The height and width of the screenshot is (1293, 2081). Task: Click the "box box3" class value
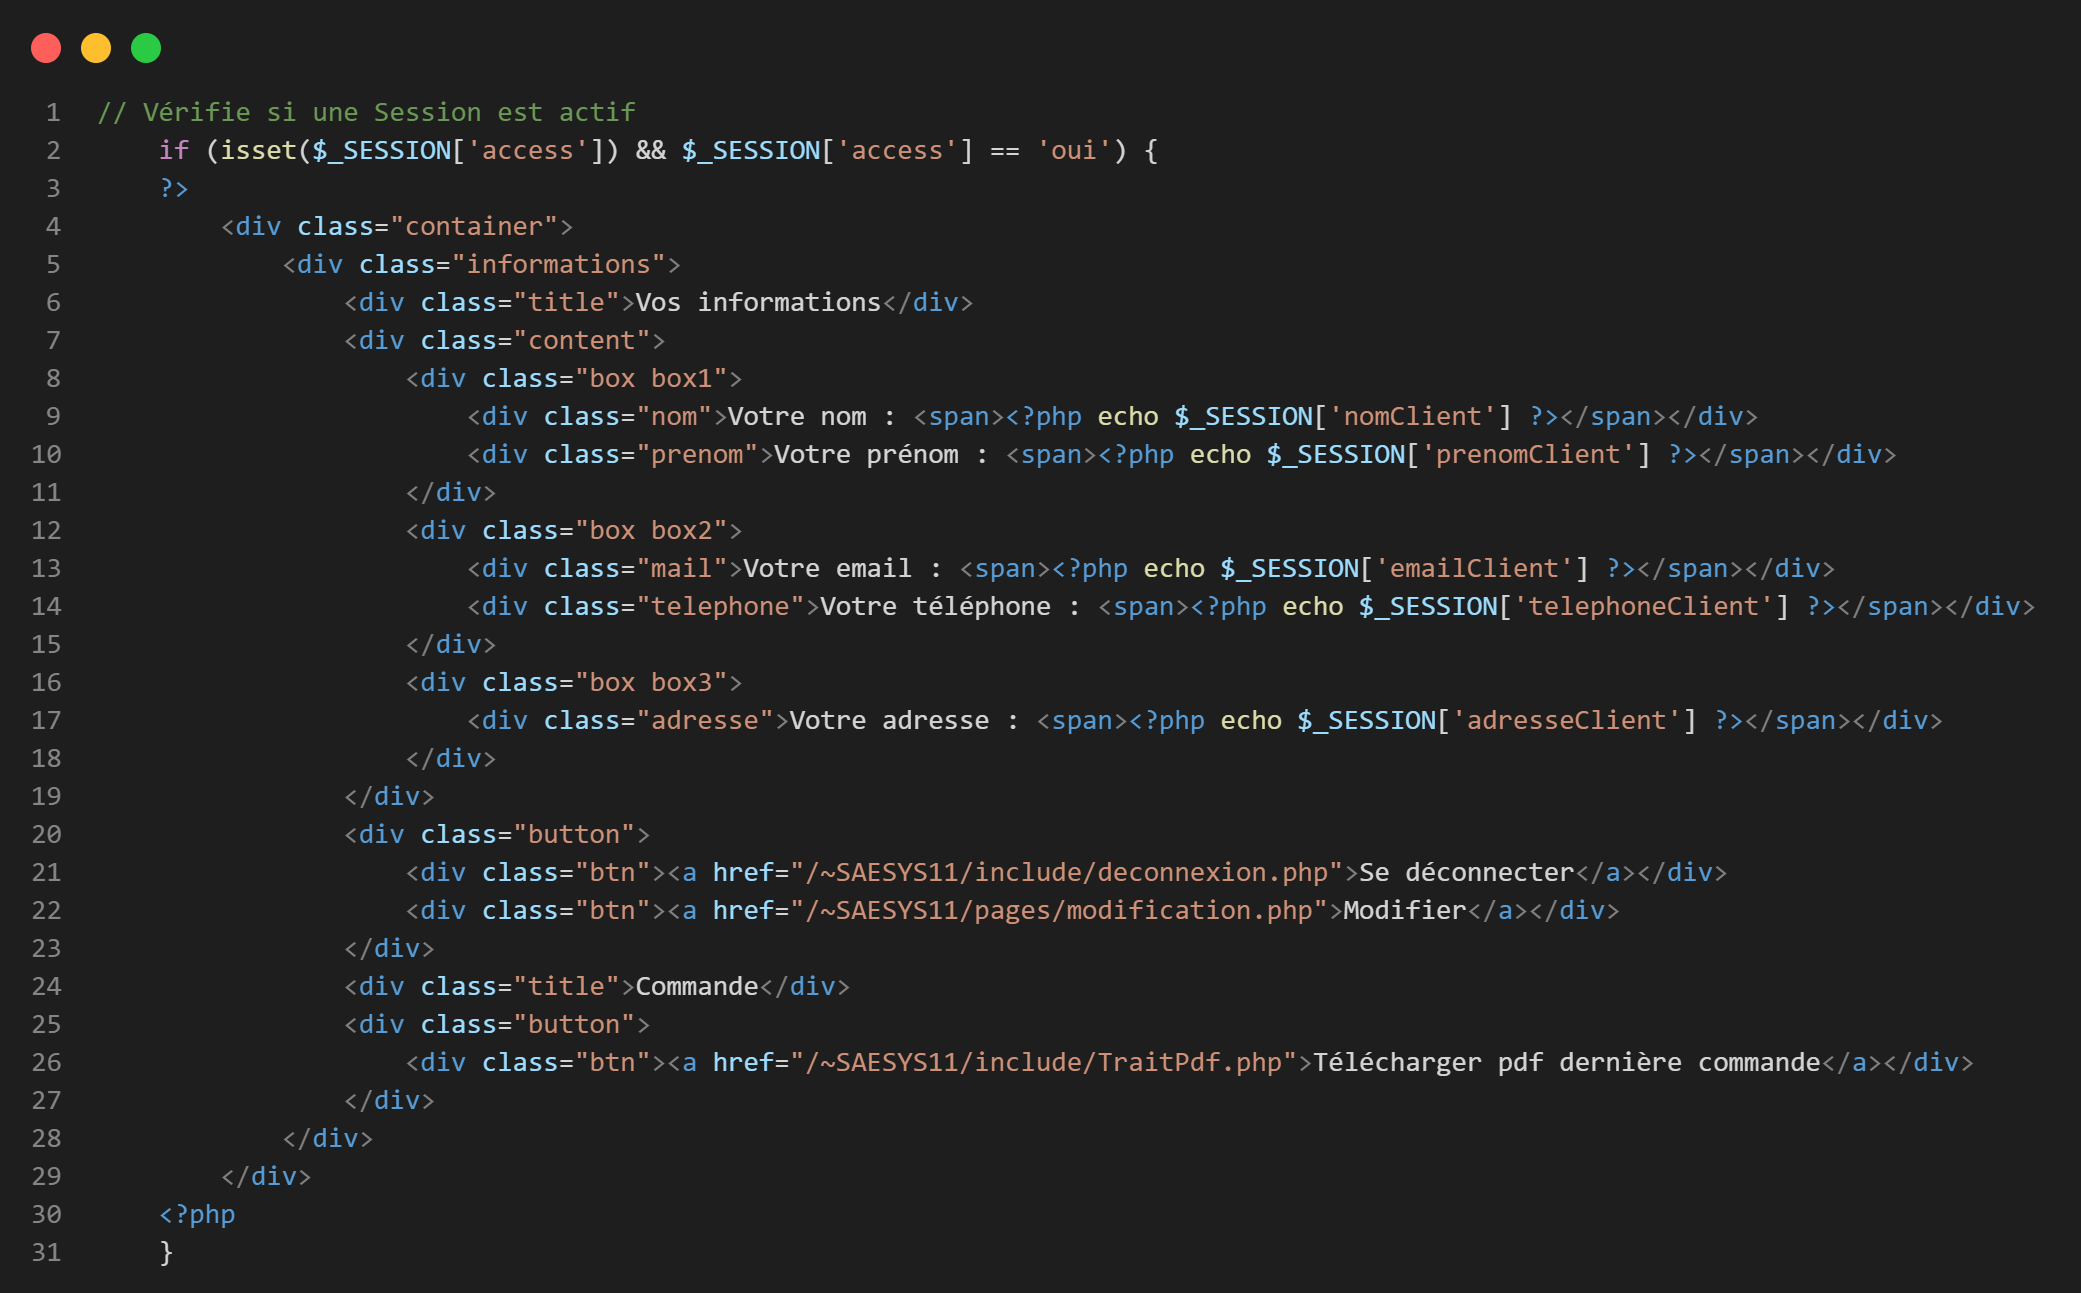(651, 682)
